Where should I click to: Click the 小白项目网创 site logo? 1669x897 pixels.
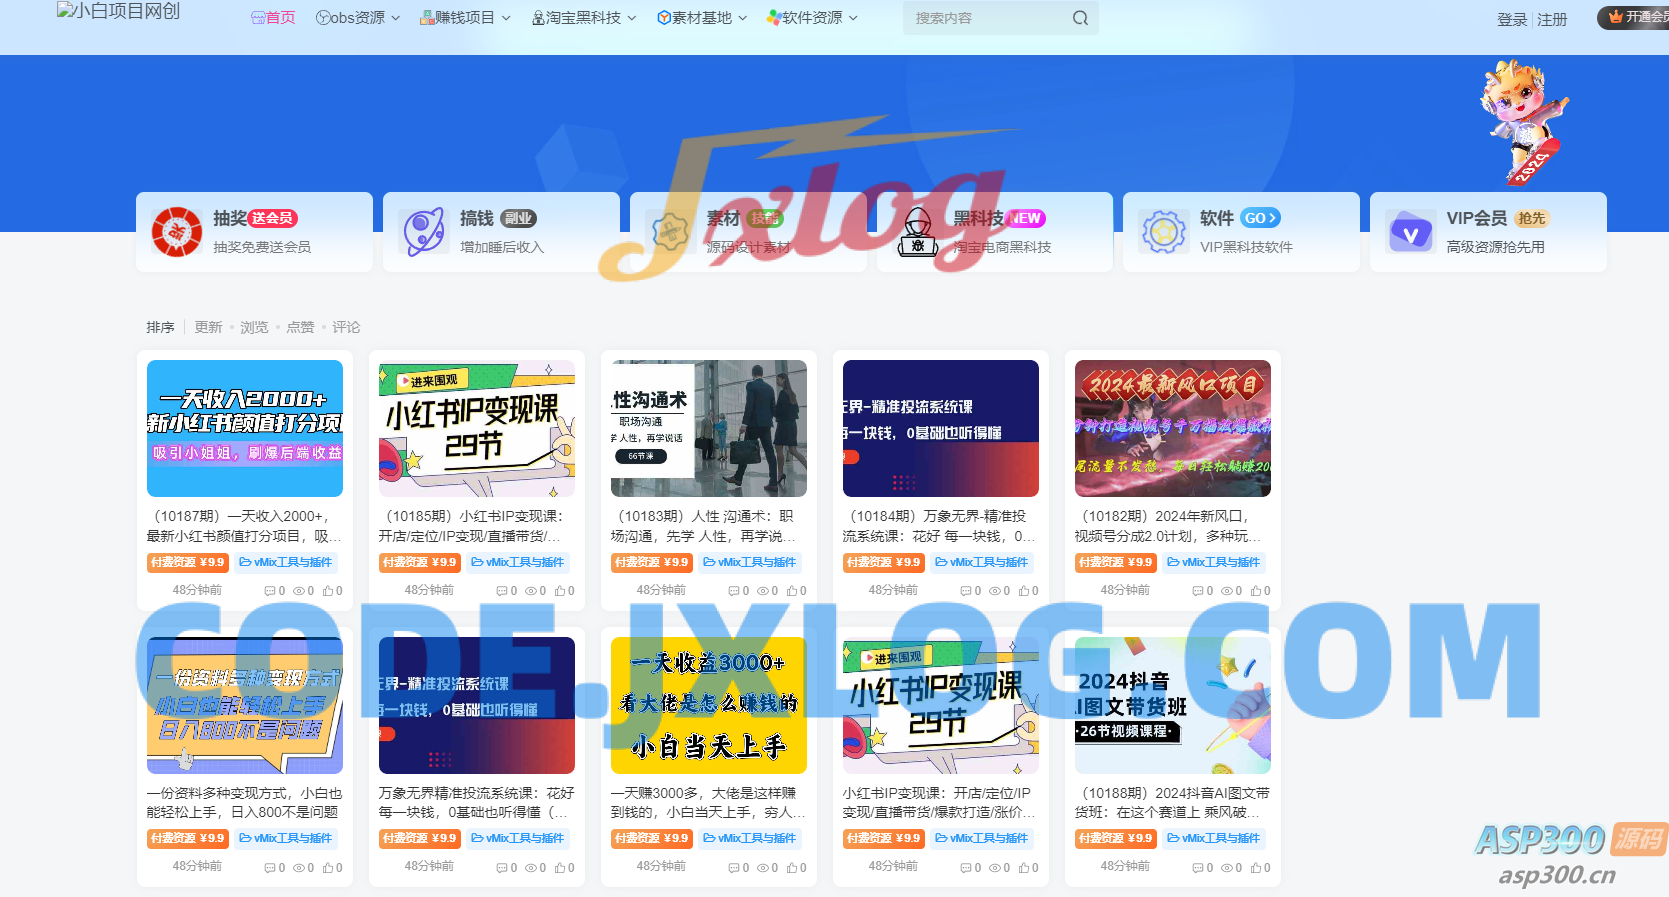[x=119, y=11]
